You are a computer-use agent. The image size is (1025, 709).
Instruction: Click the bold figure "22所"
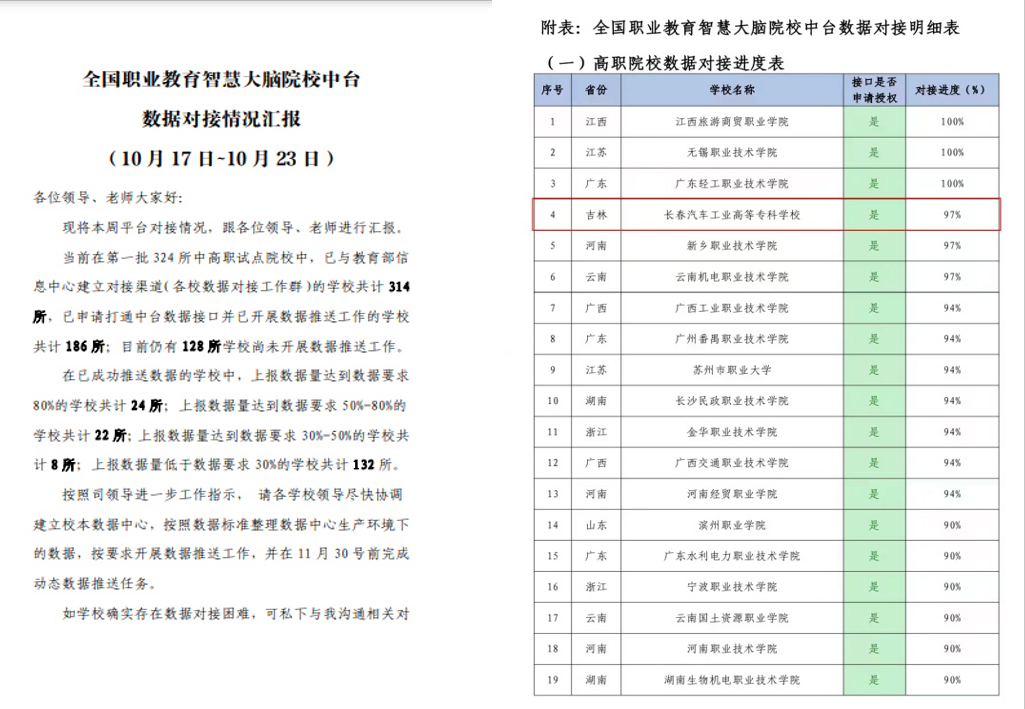tap(110, 435)
